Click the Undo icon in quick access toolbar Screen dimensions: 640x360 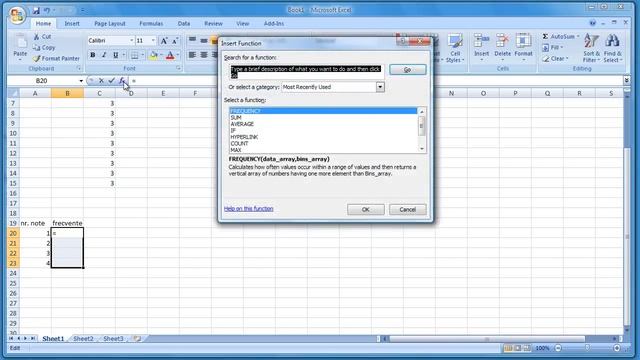coord(47,10)
